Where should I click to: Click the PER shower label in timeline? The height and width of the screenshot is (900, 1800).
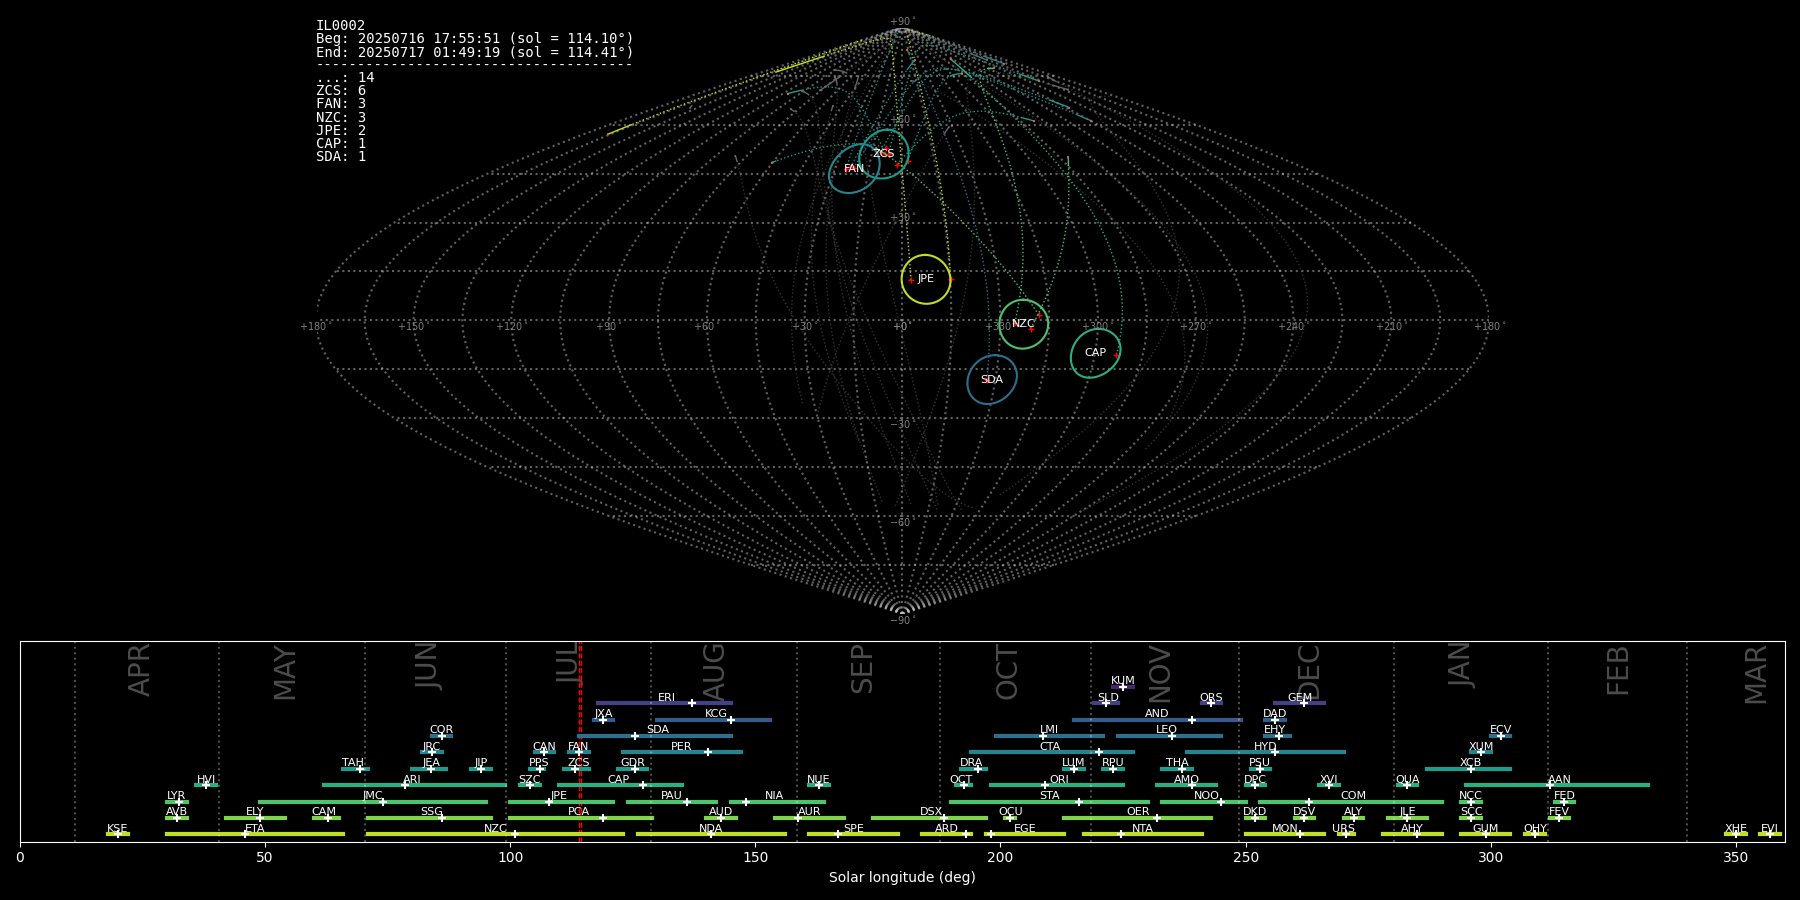(x=681, y=747)
